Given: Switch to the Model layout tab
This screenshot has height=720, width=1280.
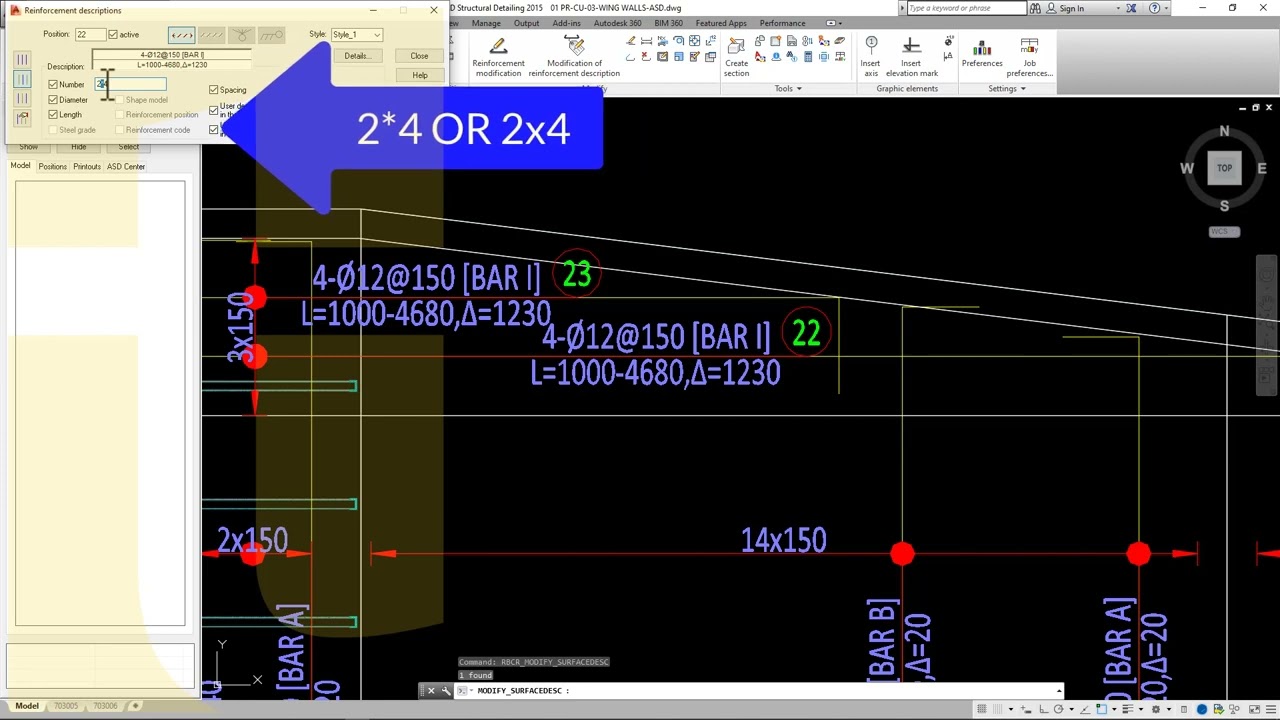Looking at the screenshot, I should coord(27,706).
